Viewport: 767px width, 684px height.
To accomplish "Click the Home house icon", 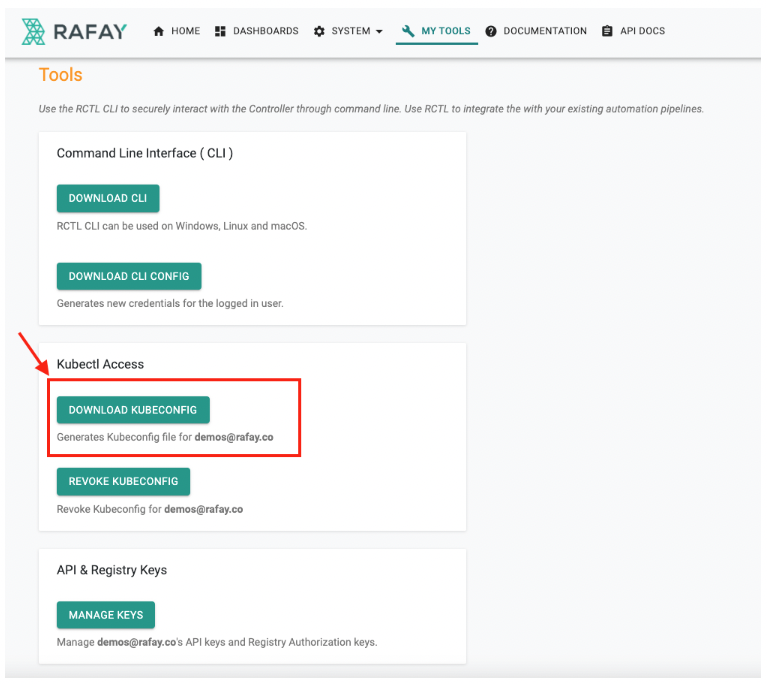I will click(159, 31).
